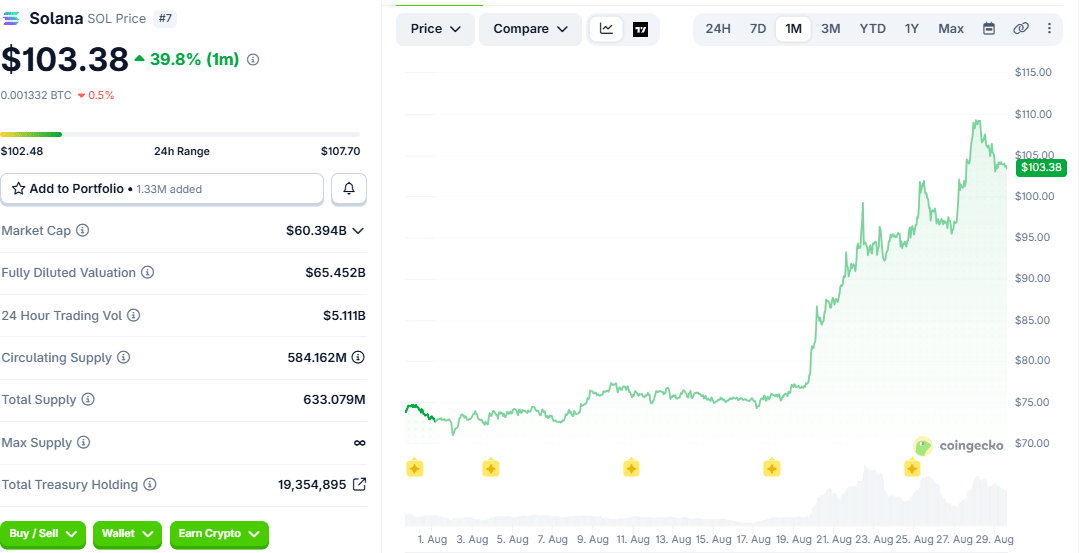Click news marker near 17. Aug
The image size is (1080, 553).
pyautogui.click(x=771, y=468)
